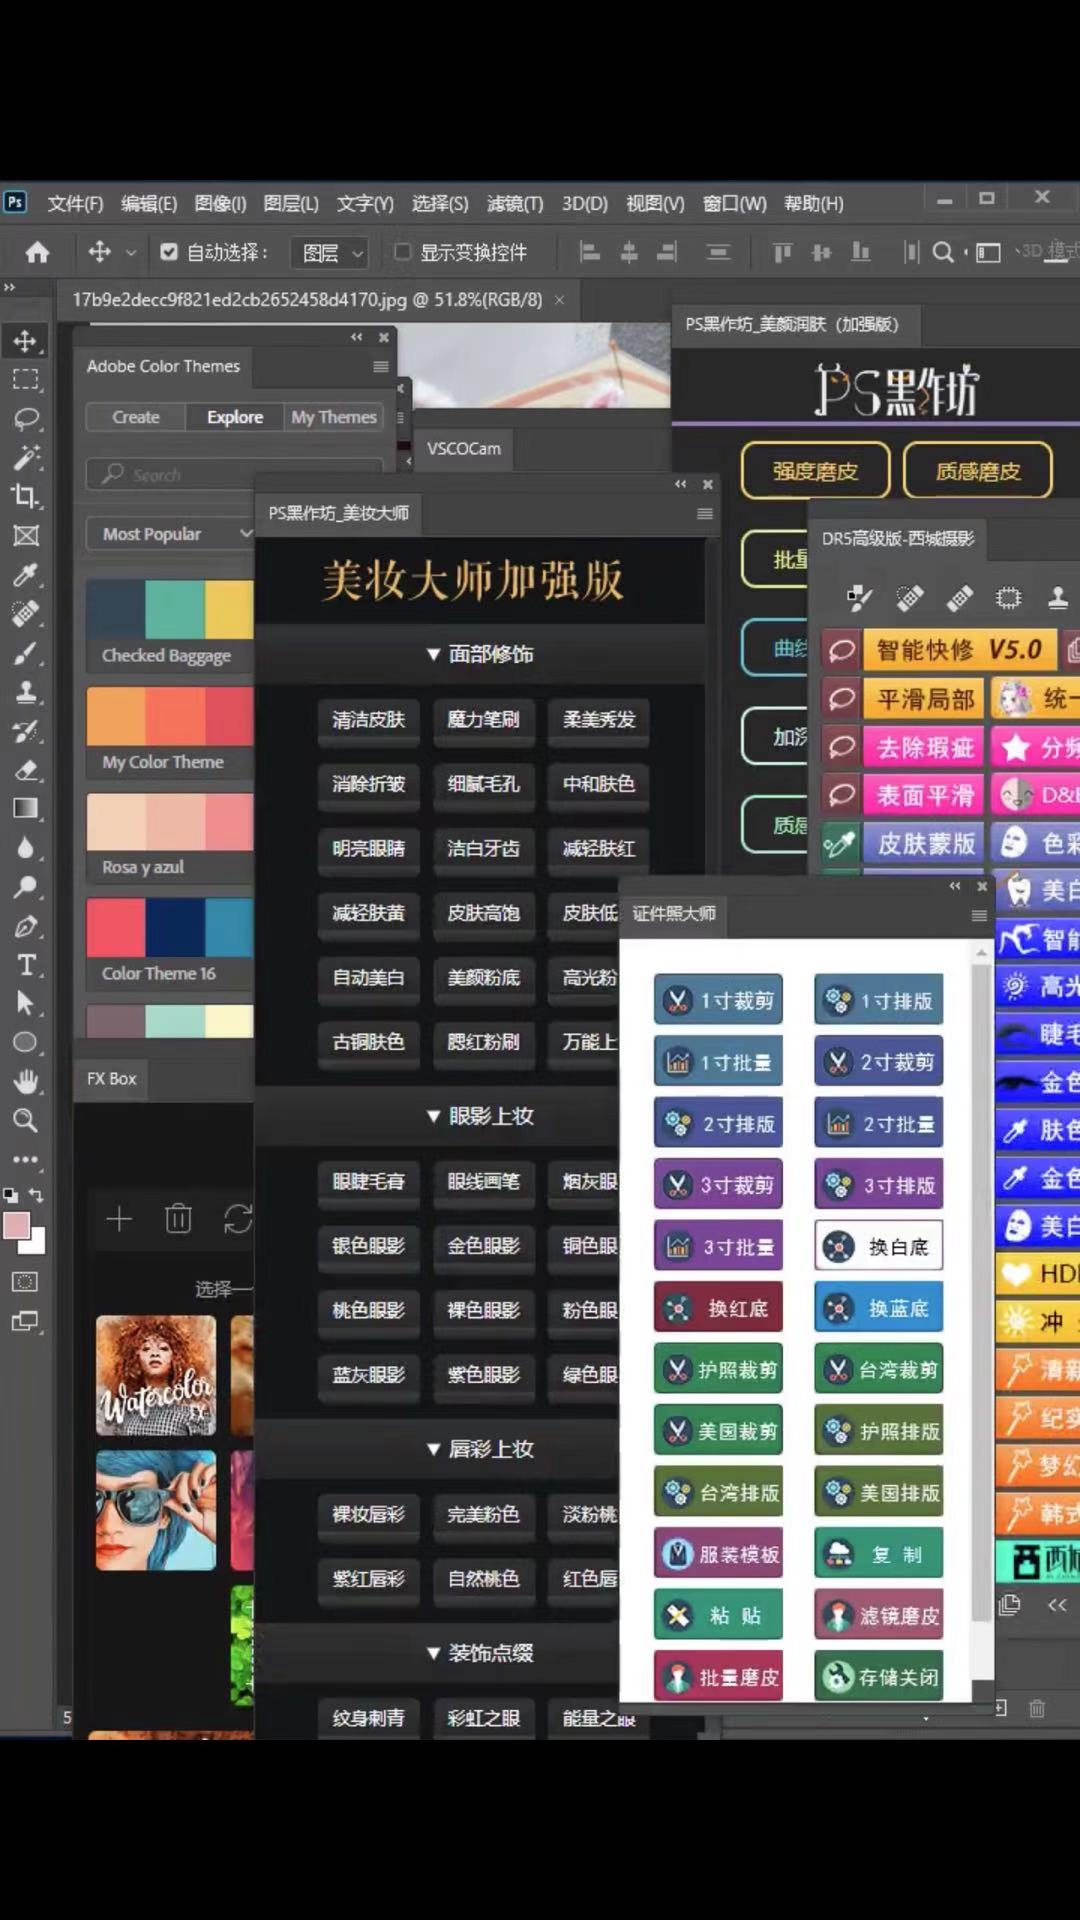Collapse the 装饰点缀 section
This screenshot has height=1920, width=1080.
coord(480,1653)
